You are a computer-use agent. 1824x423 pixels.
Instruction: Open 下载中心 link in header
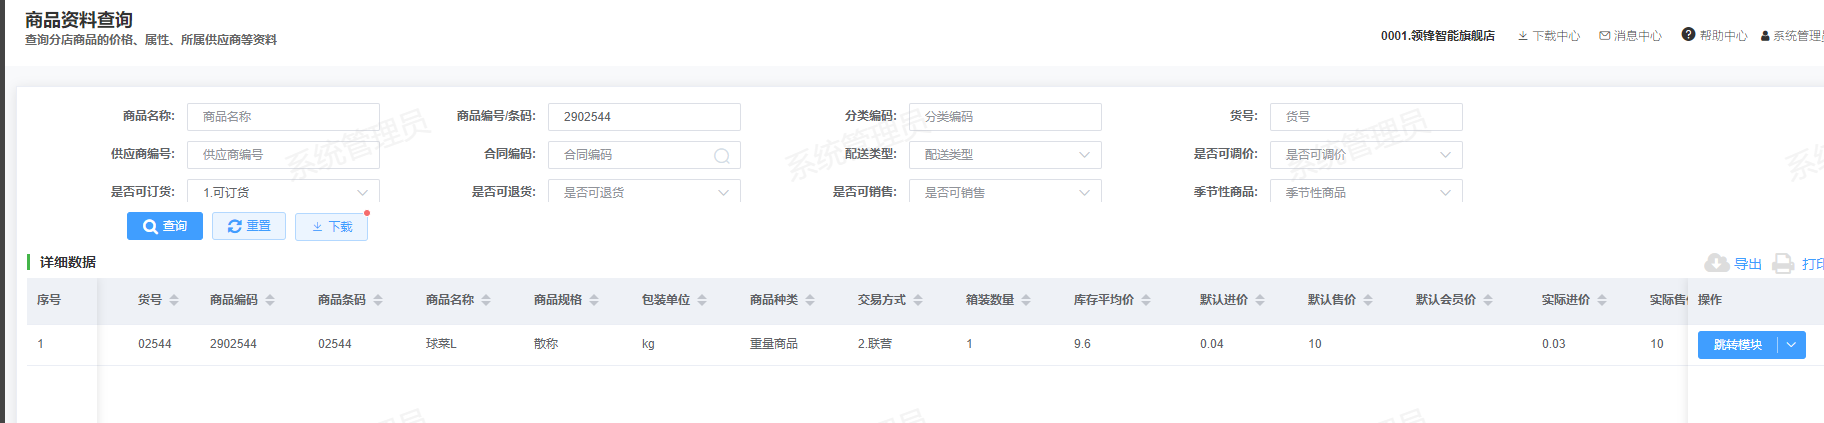click(x=1556, y=36)
